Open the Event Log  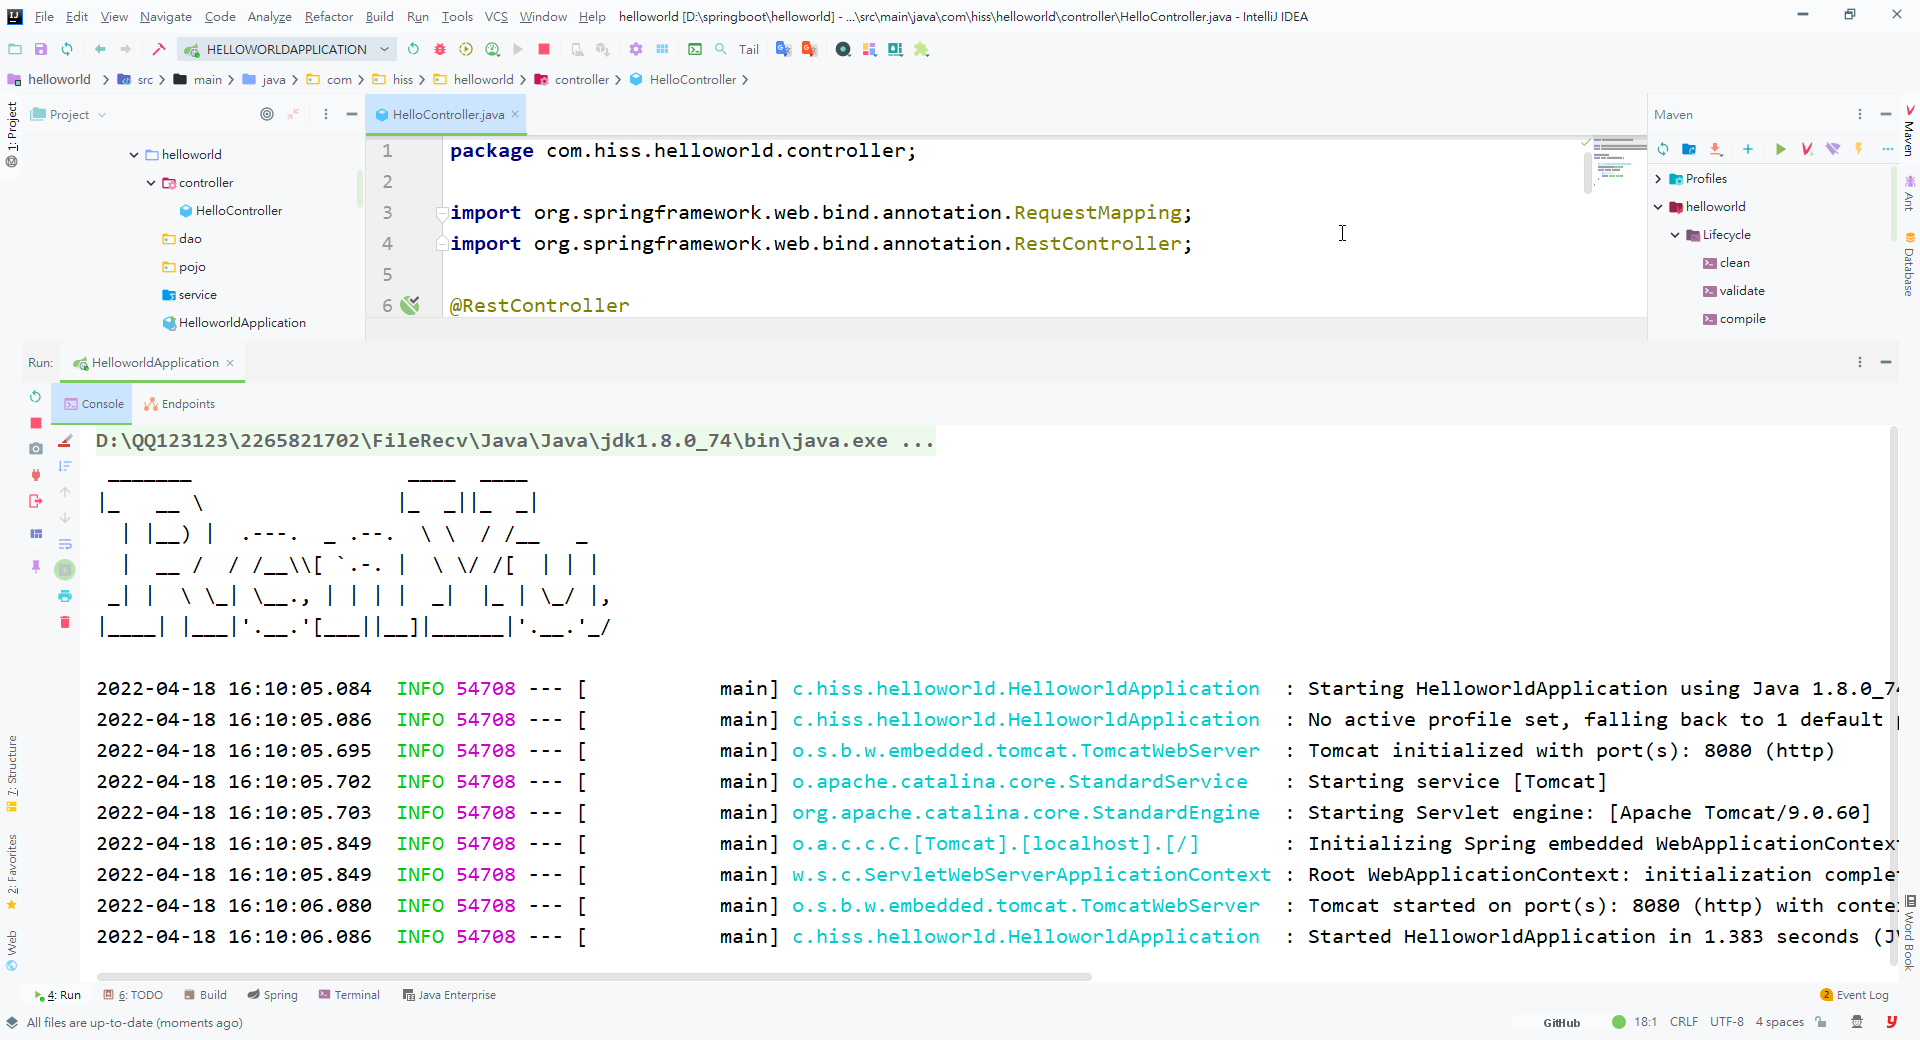coord(1855,995)
